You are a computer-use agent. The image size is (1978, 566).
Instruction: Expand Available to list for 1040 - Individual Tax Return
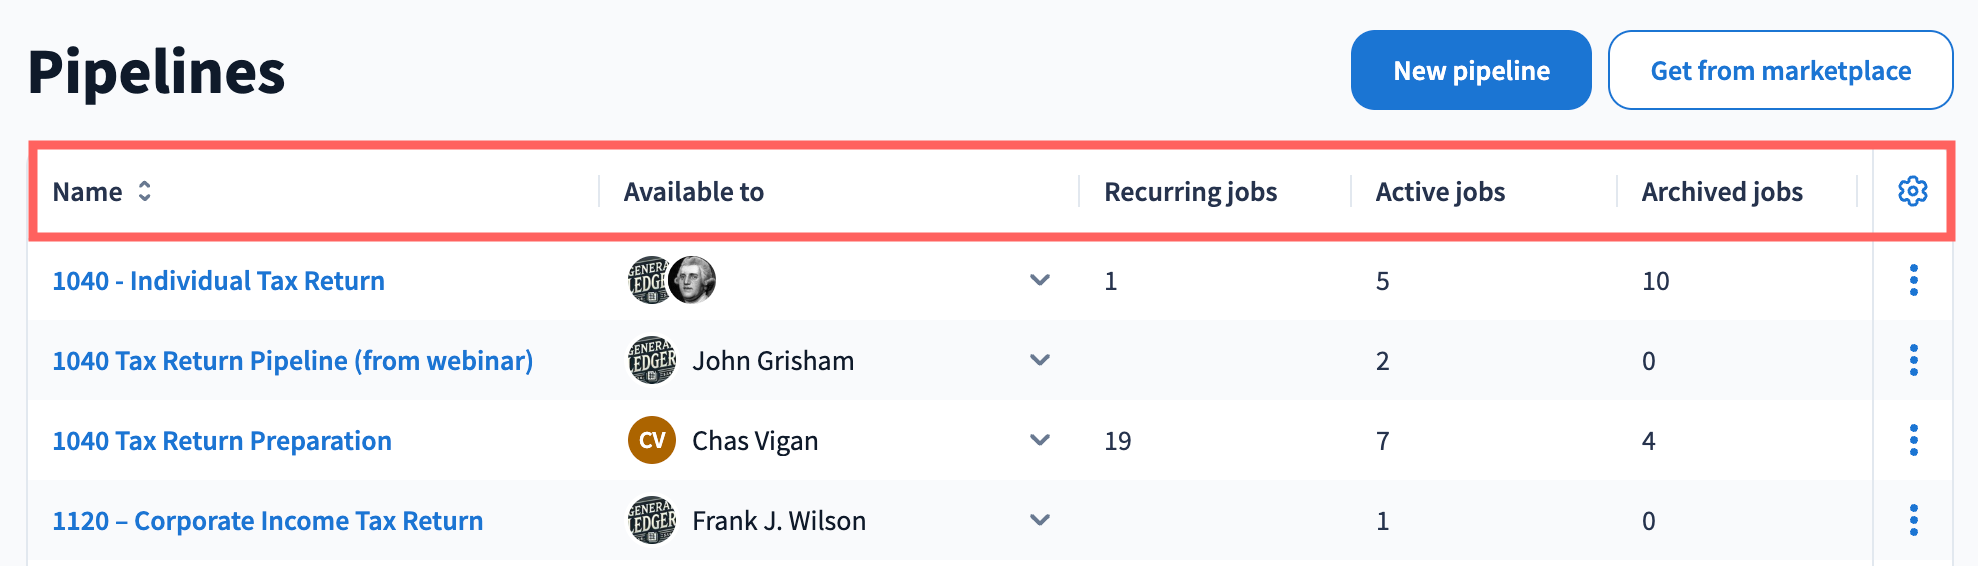point(1040,281)
